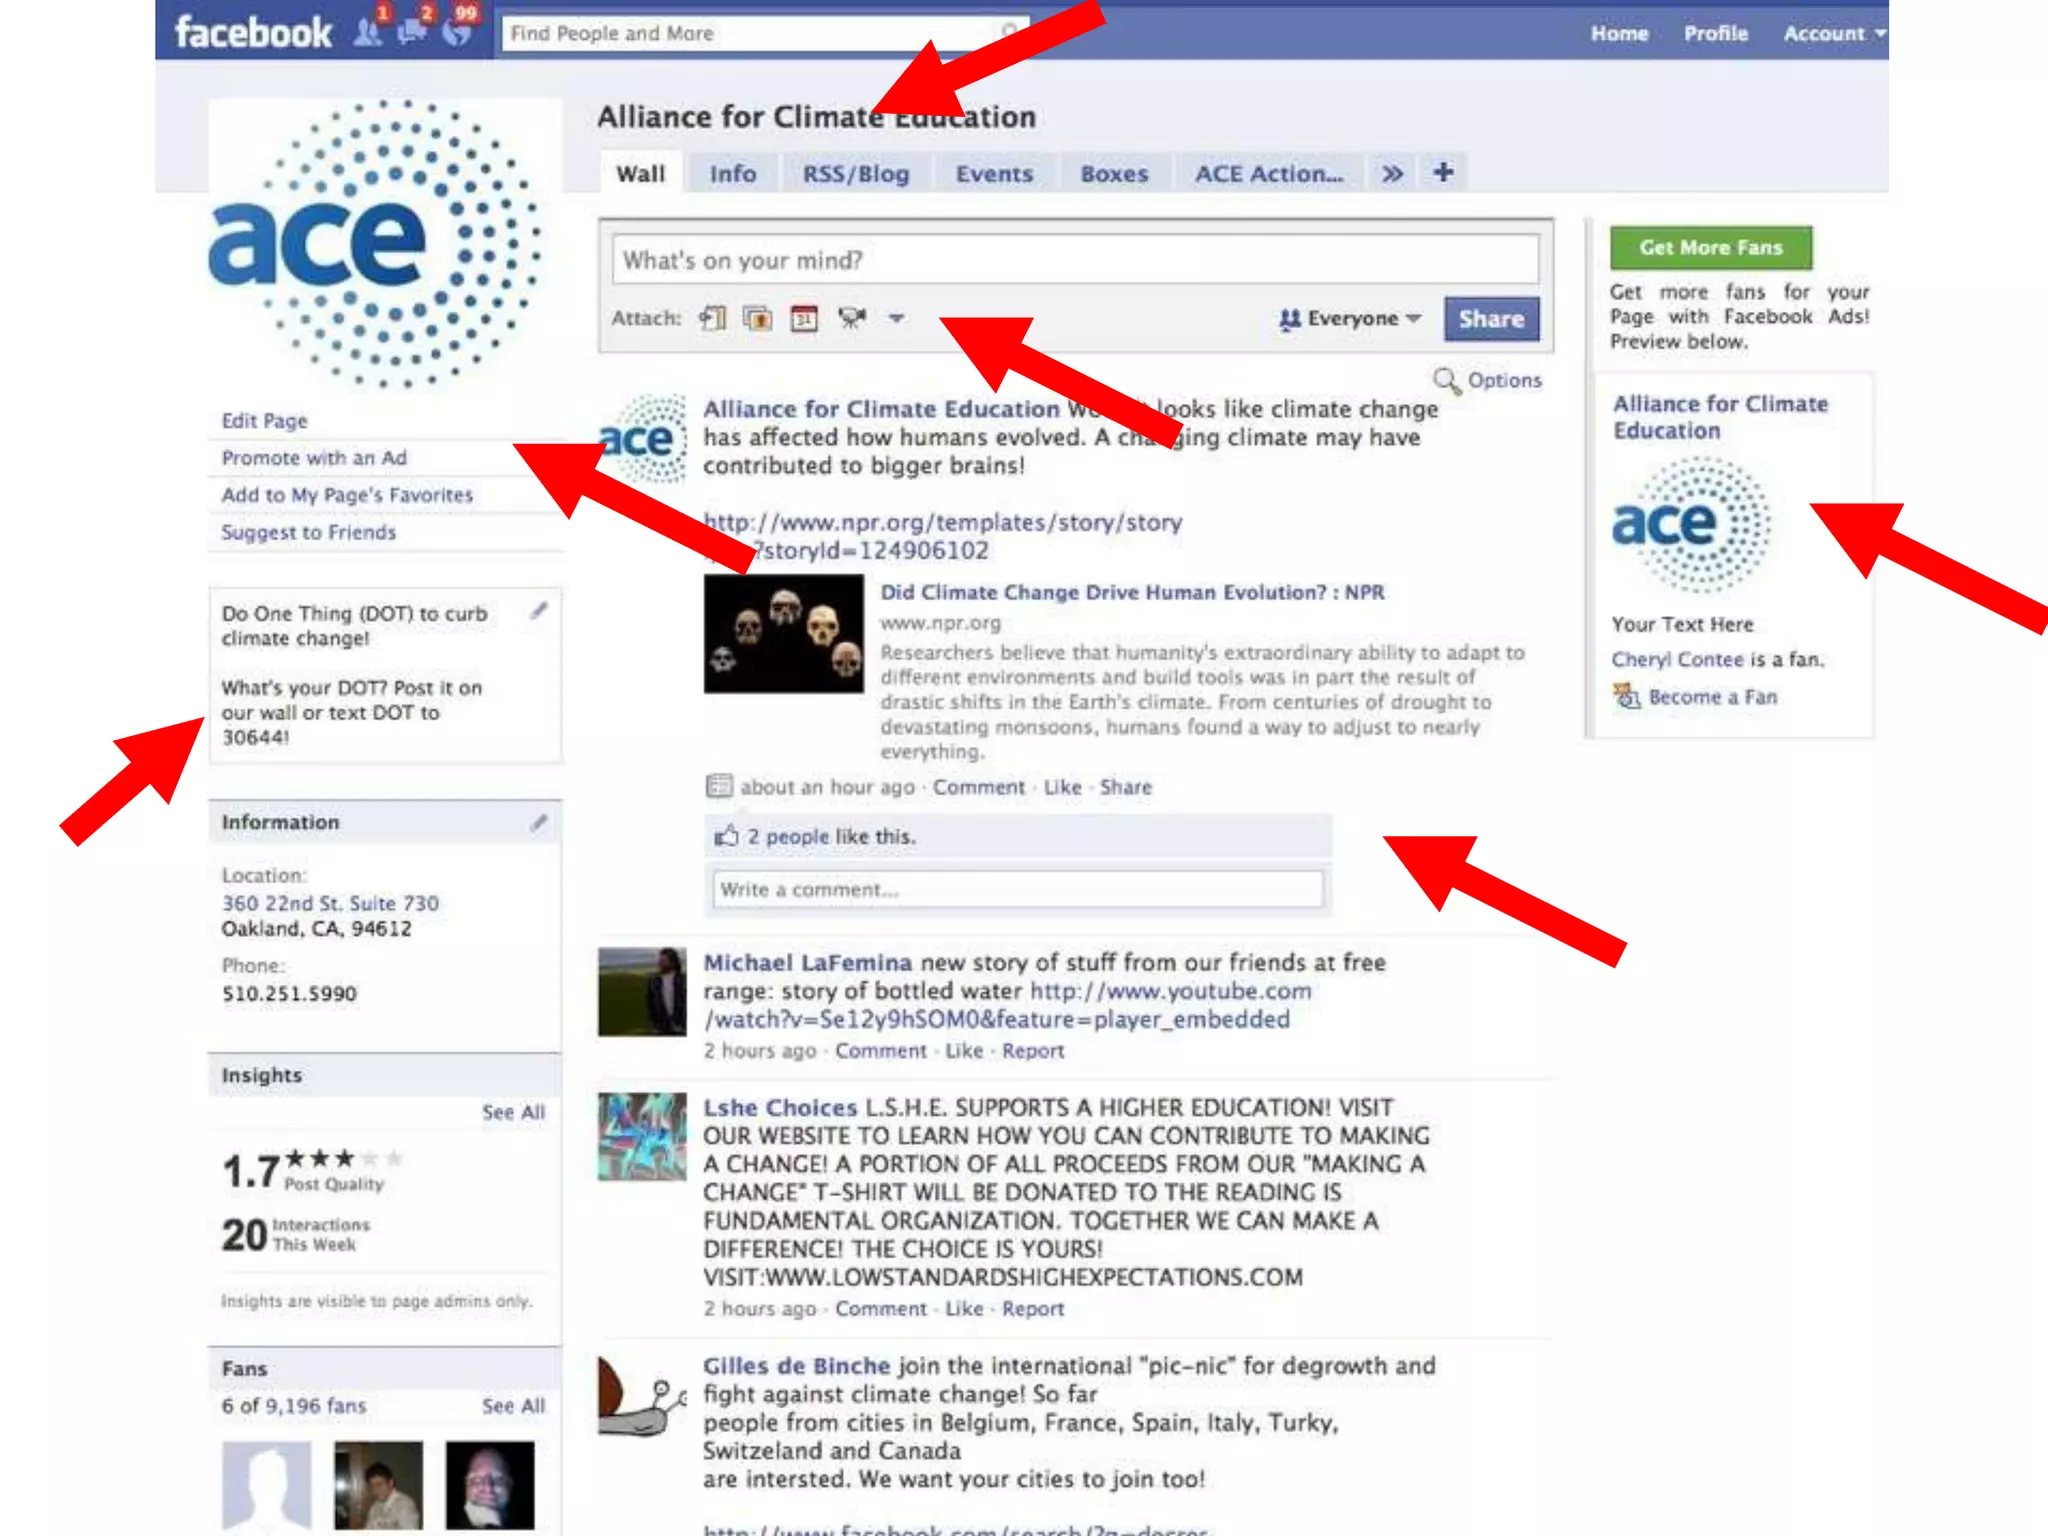
Task: Click the Options magnifier icon
Action: [x=1446, y=380]
